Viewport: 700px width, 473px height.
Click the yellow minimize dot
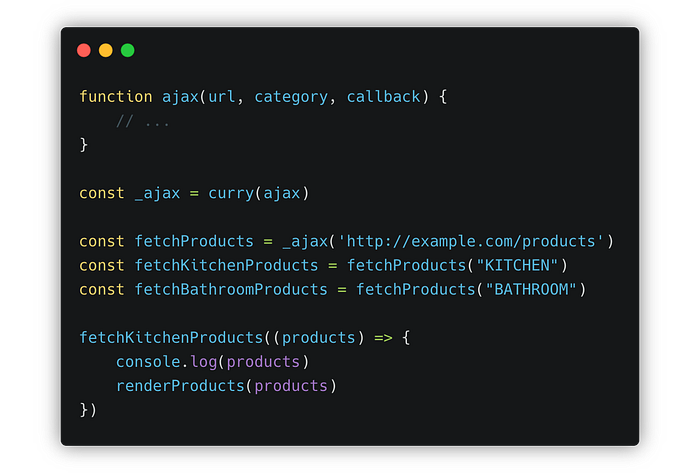(106, 50)
